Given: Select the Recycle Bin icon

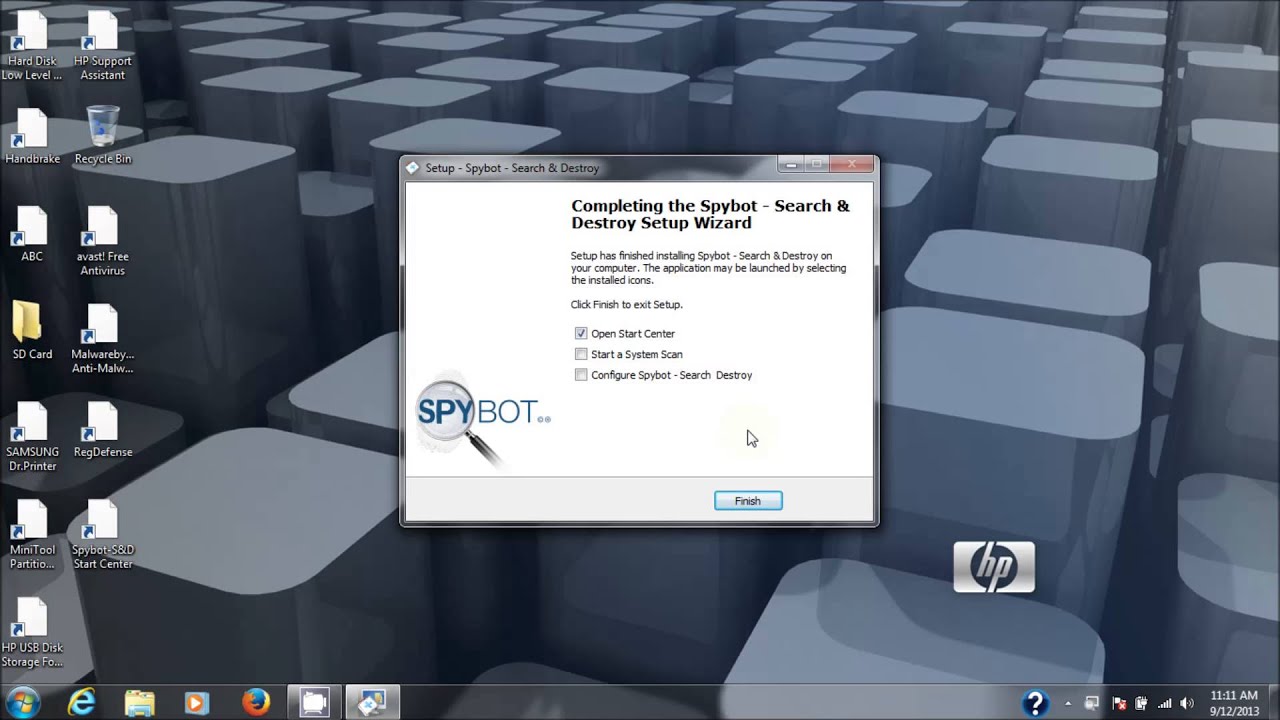Looking at the screenshot, I should click(x=102, y=136).
